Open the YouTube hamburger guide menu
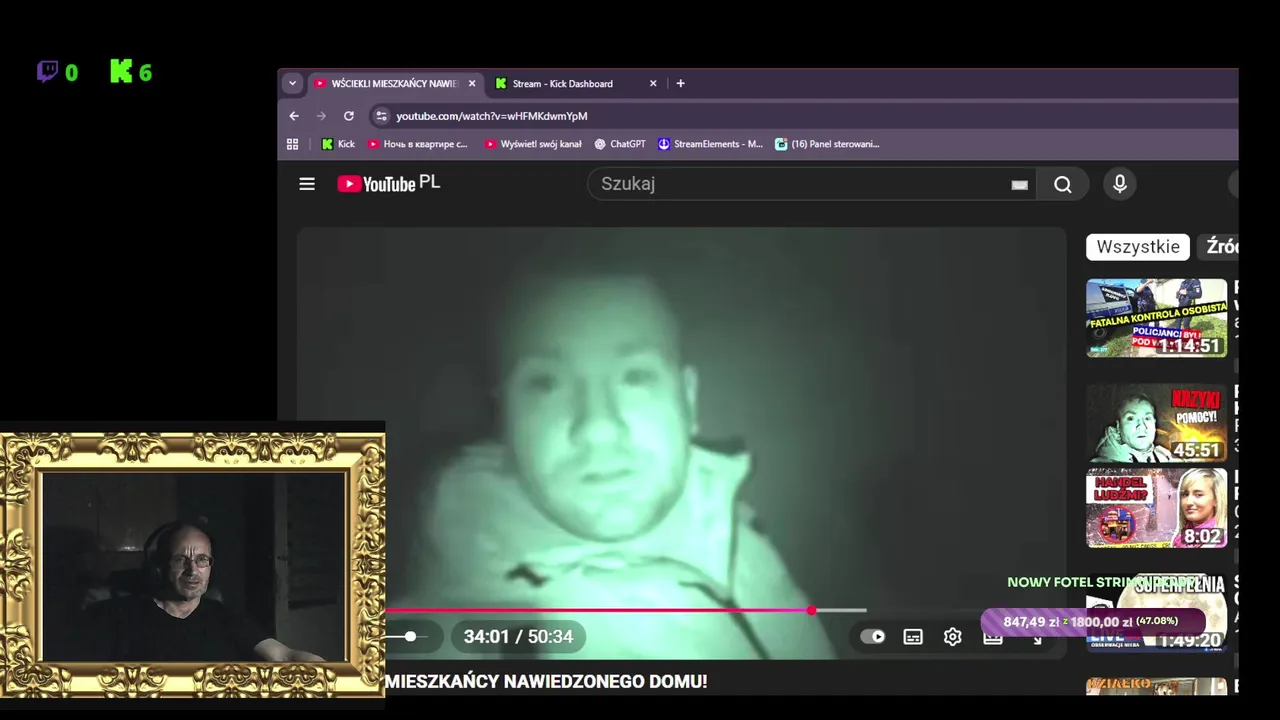 (x=307, y=184)
